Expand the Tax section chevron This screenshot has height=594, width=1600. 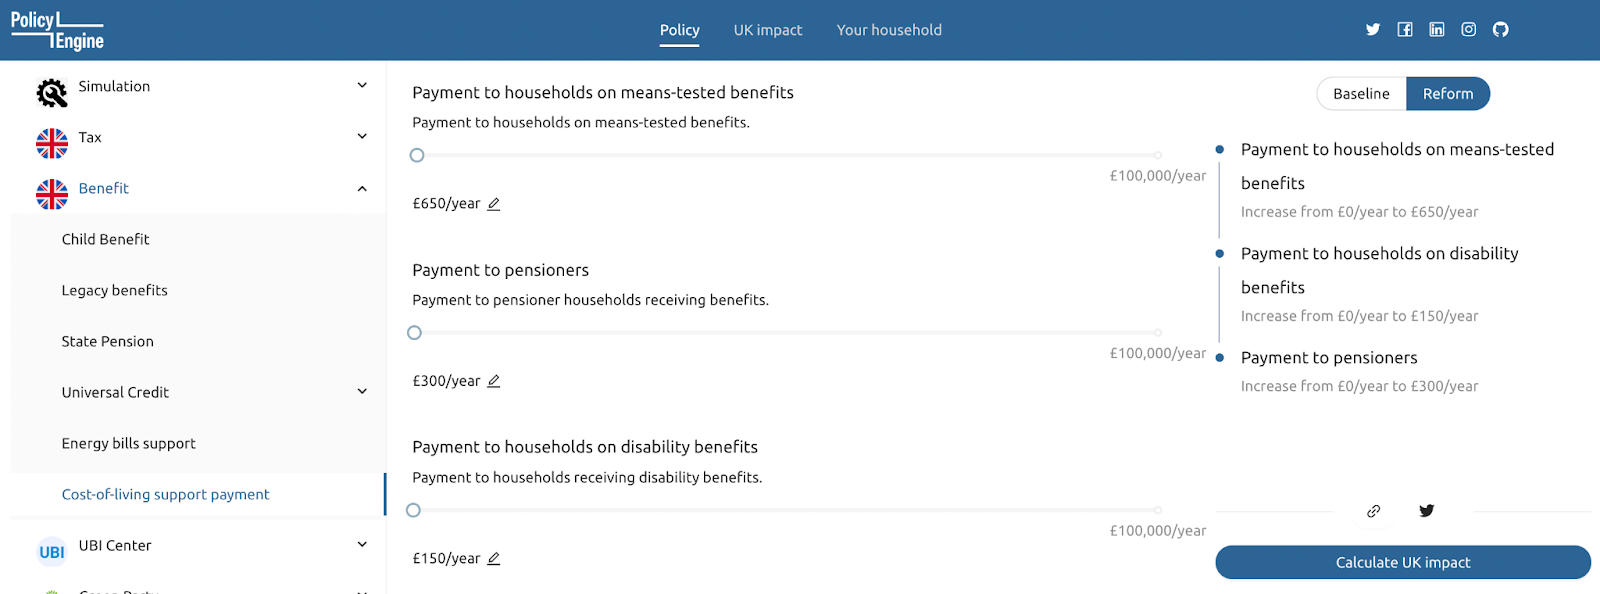(x=362, y=137)
